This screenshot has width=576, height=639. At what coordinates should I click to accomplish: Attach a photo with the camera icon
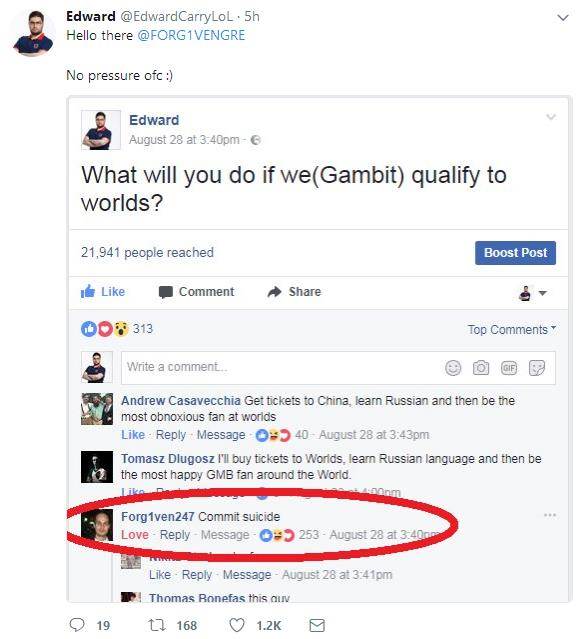481,368
